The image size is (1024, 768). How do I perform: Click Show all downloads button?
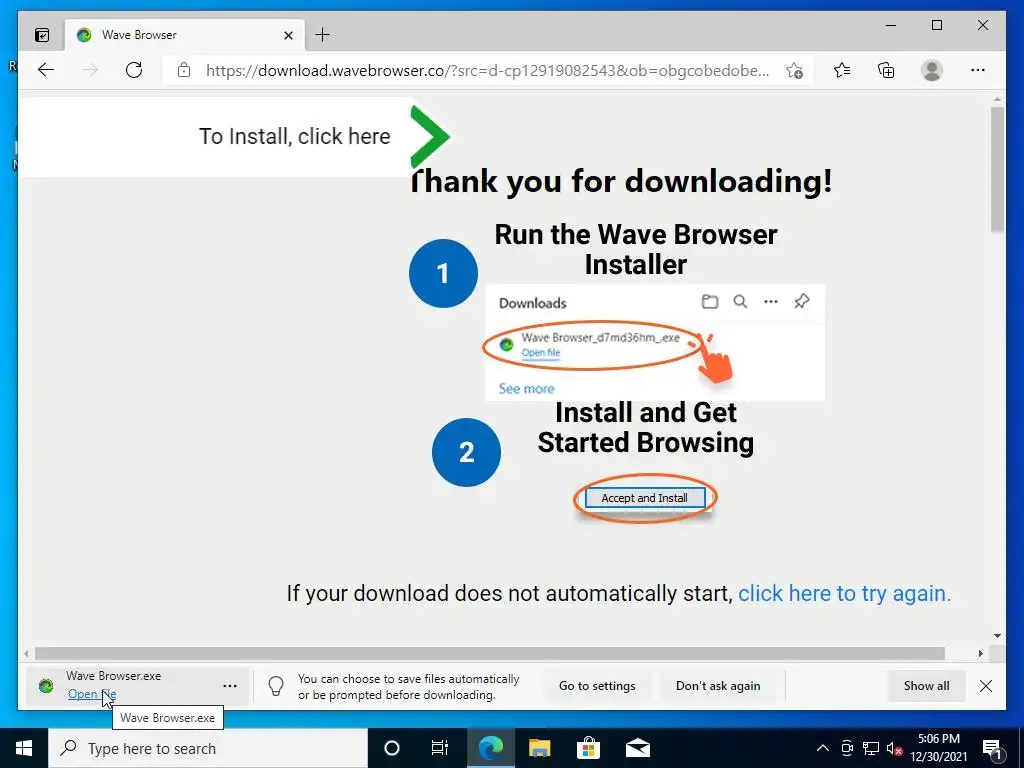coord(926,686)
